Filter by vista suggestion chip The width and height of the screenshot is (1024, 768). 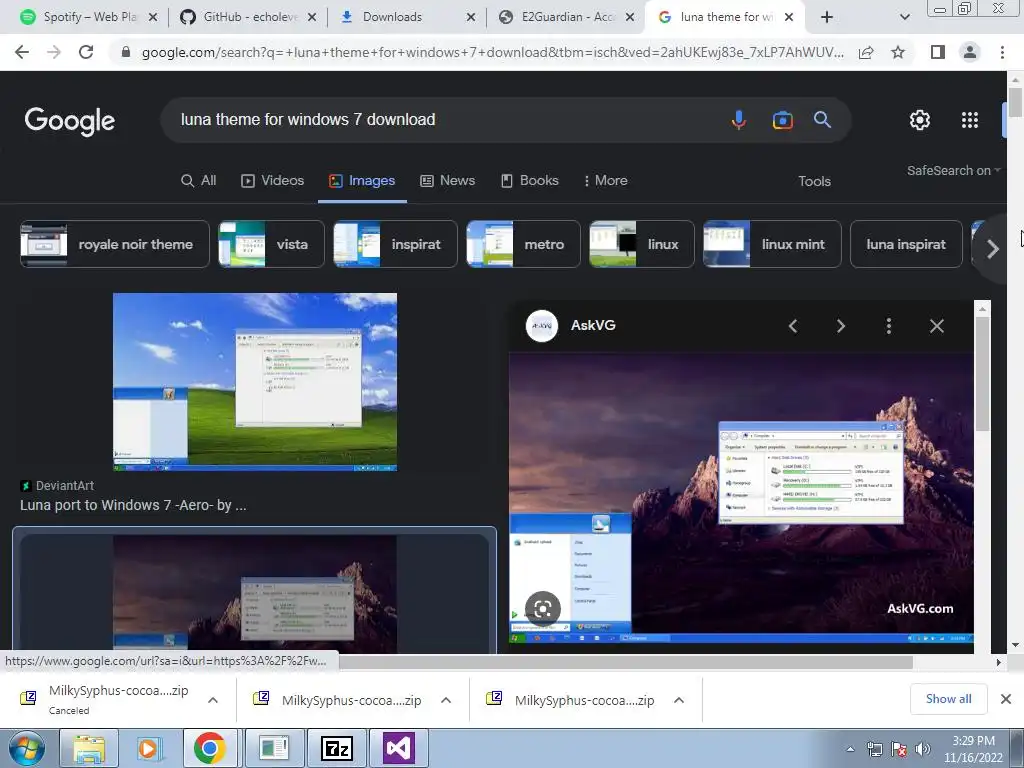tap(271, 244)
